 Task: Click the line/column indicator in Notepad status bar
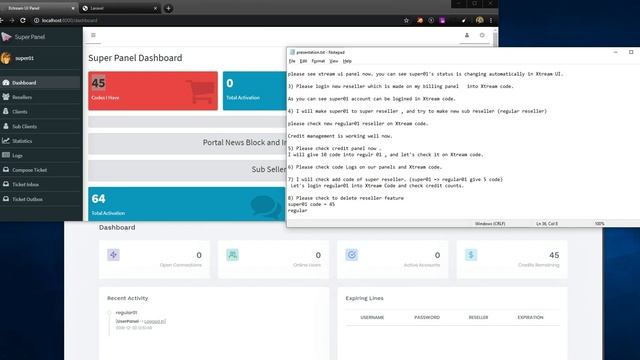(x=547, y=224)
